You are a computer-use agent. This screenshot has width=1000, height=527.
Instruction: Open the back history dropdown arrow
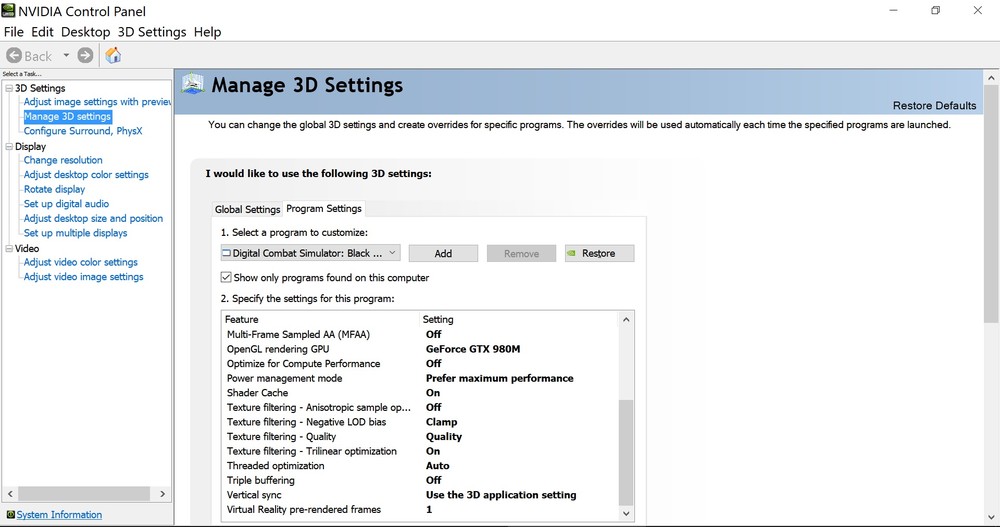pyautogui.click(x=66, y=56)
